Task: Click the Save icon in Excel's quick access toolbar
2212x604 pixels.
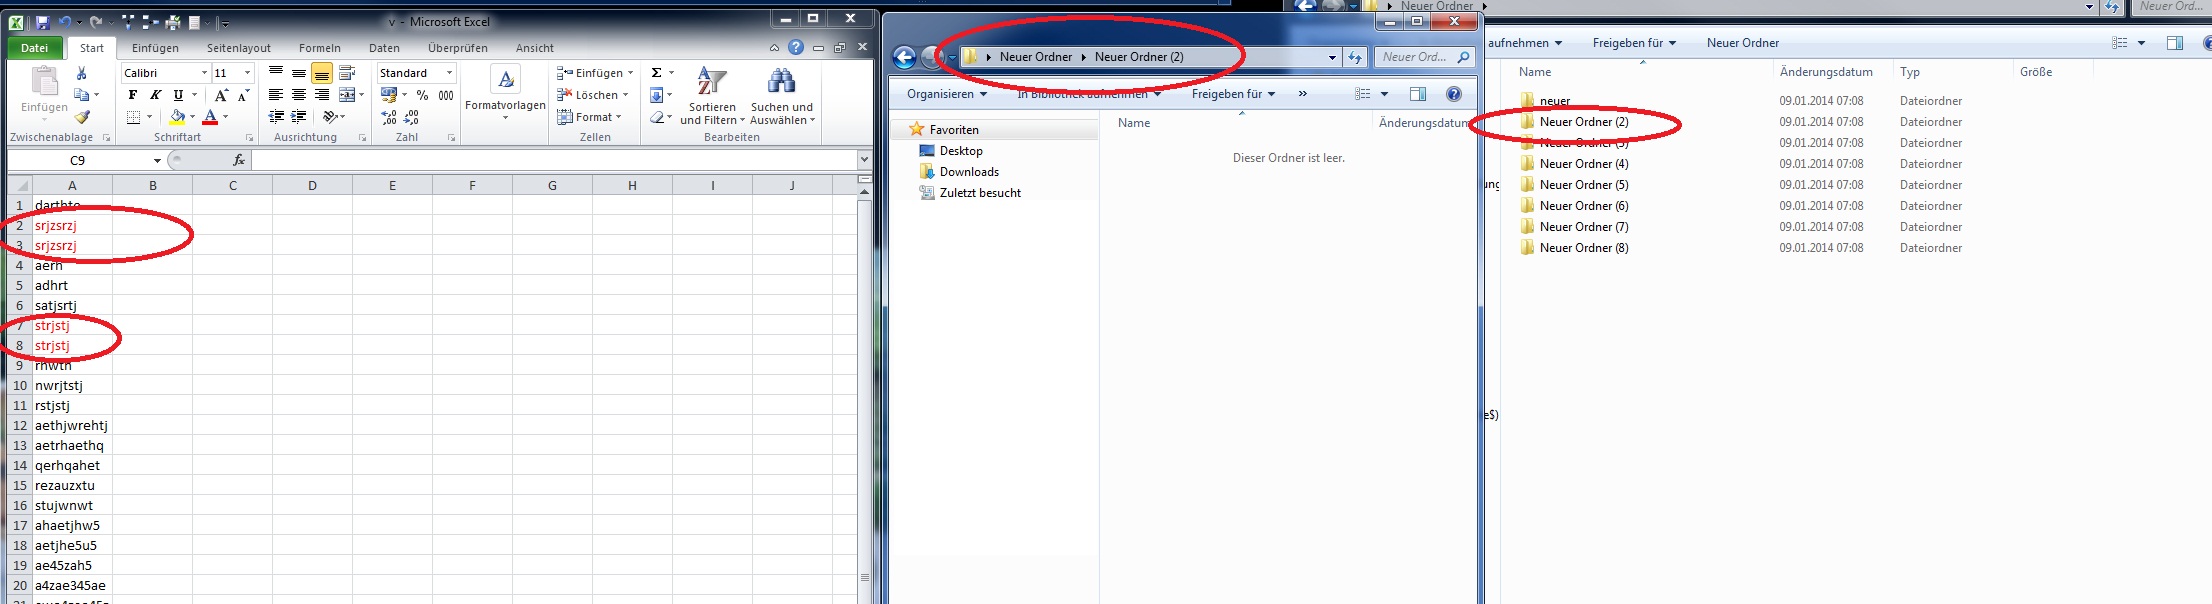Action: pos(43,22)
